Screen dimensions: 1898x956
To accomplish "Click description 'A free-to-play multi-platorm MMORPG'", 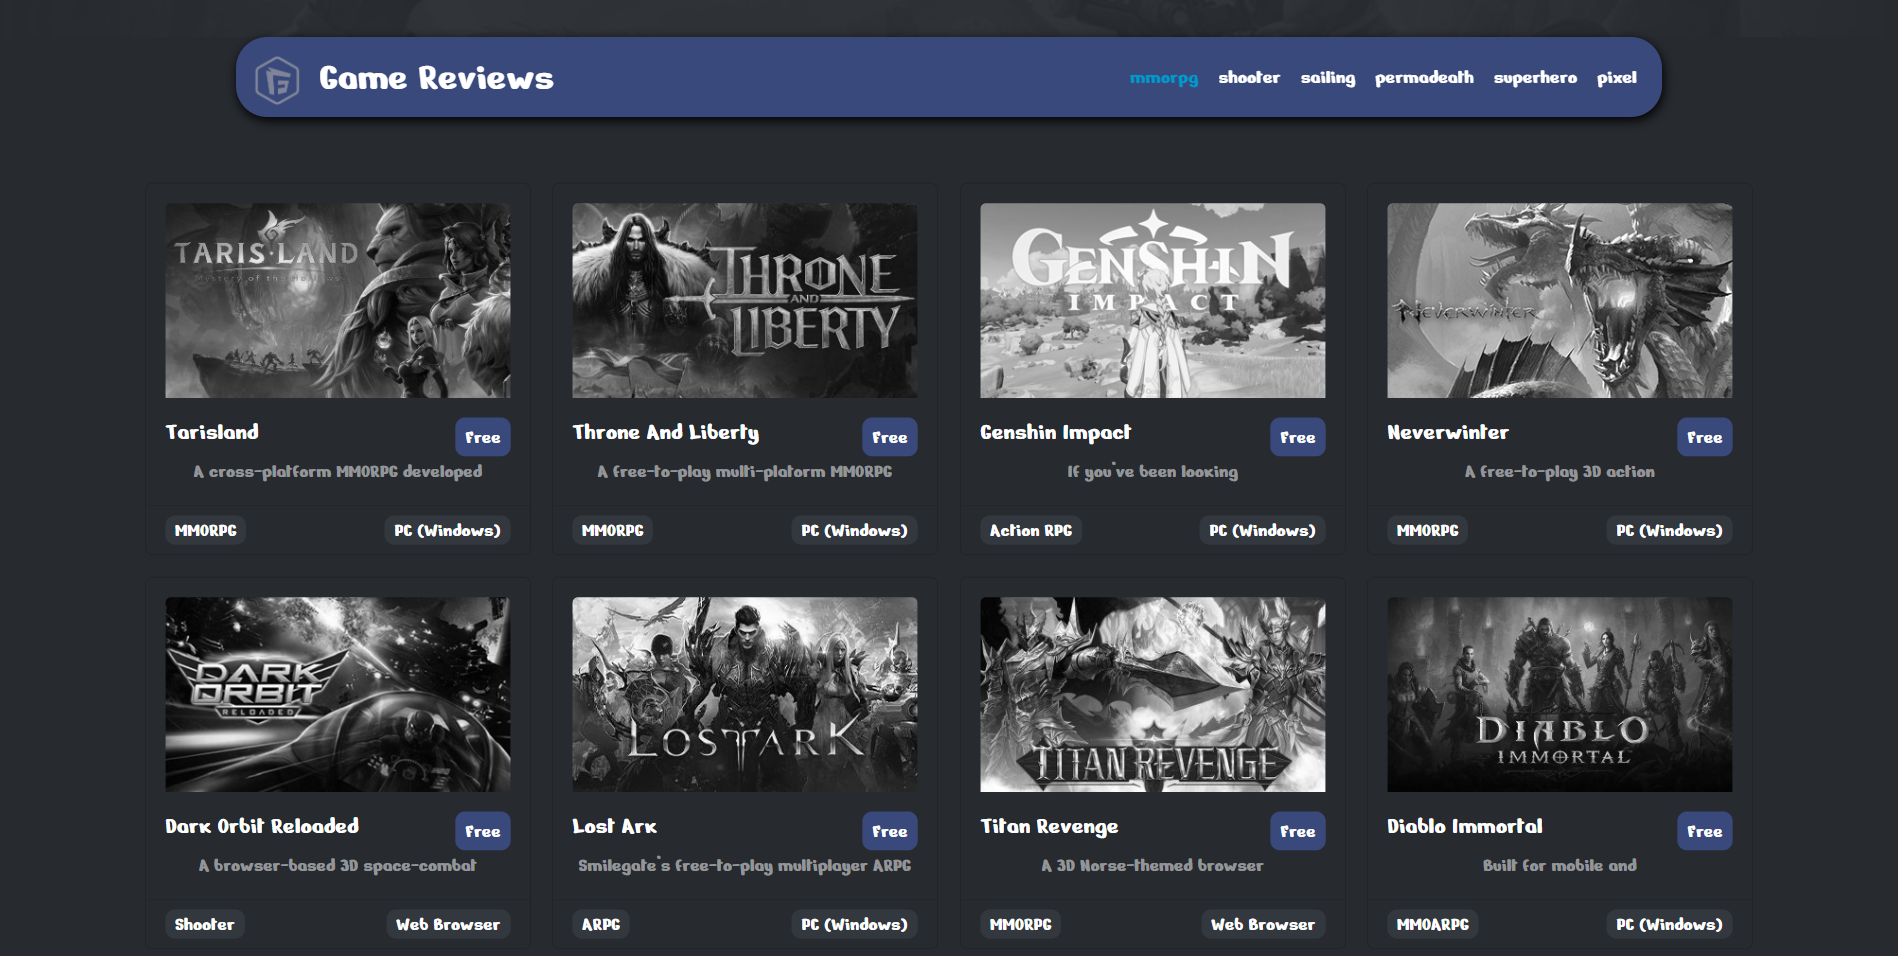I will 745,471.
